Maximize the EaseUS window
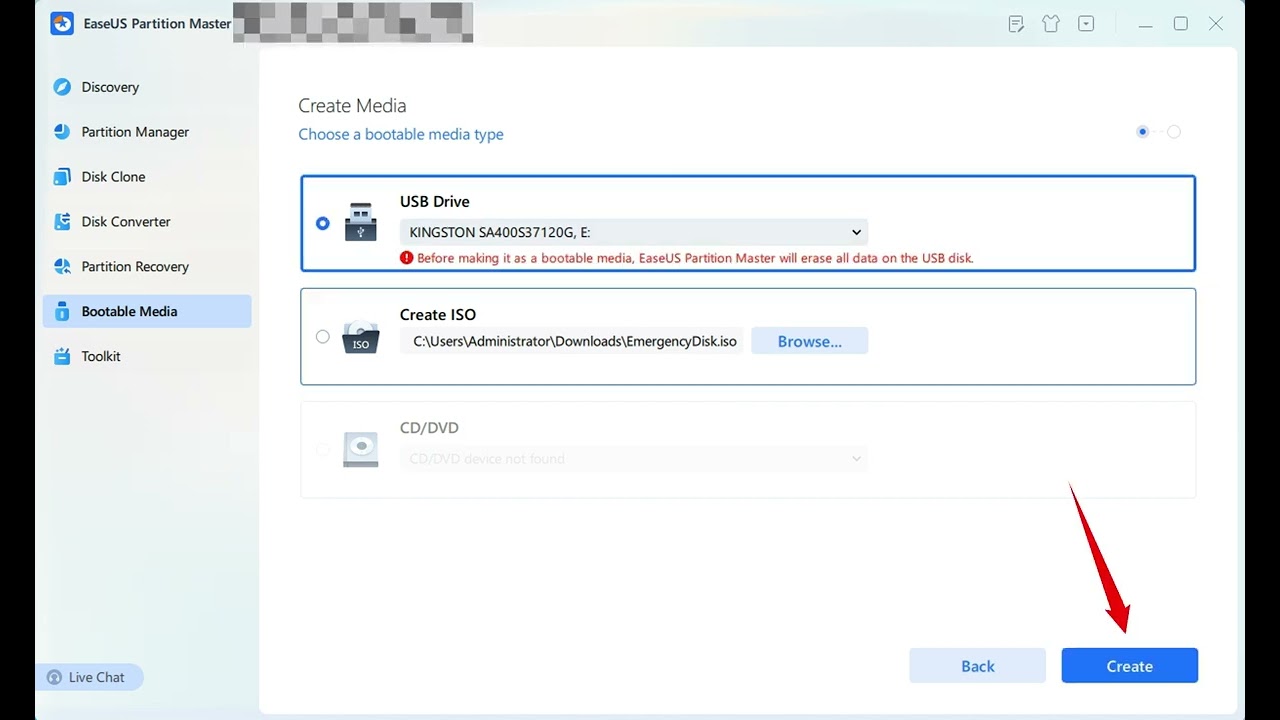1280x720 pixels. click(1181, 24)
